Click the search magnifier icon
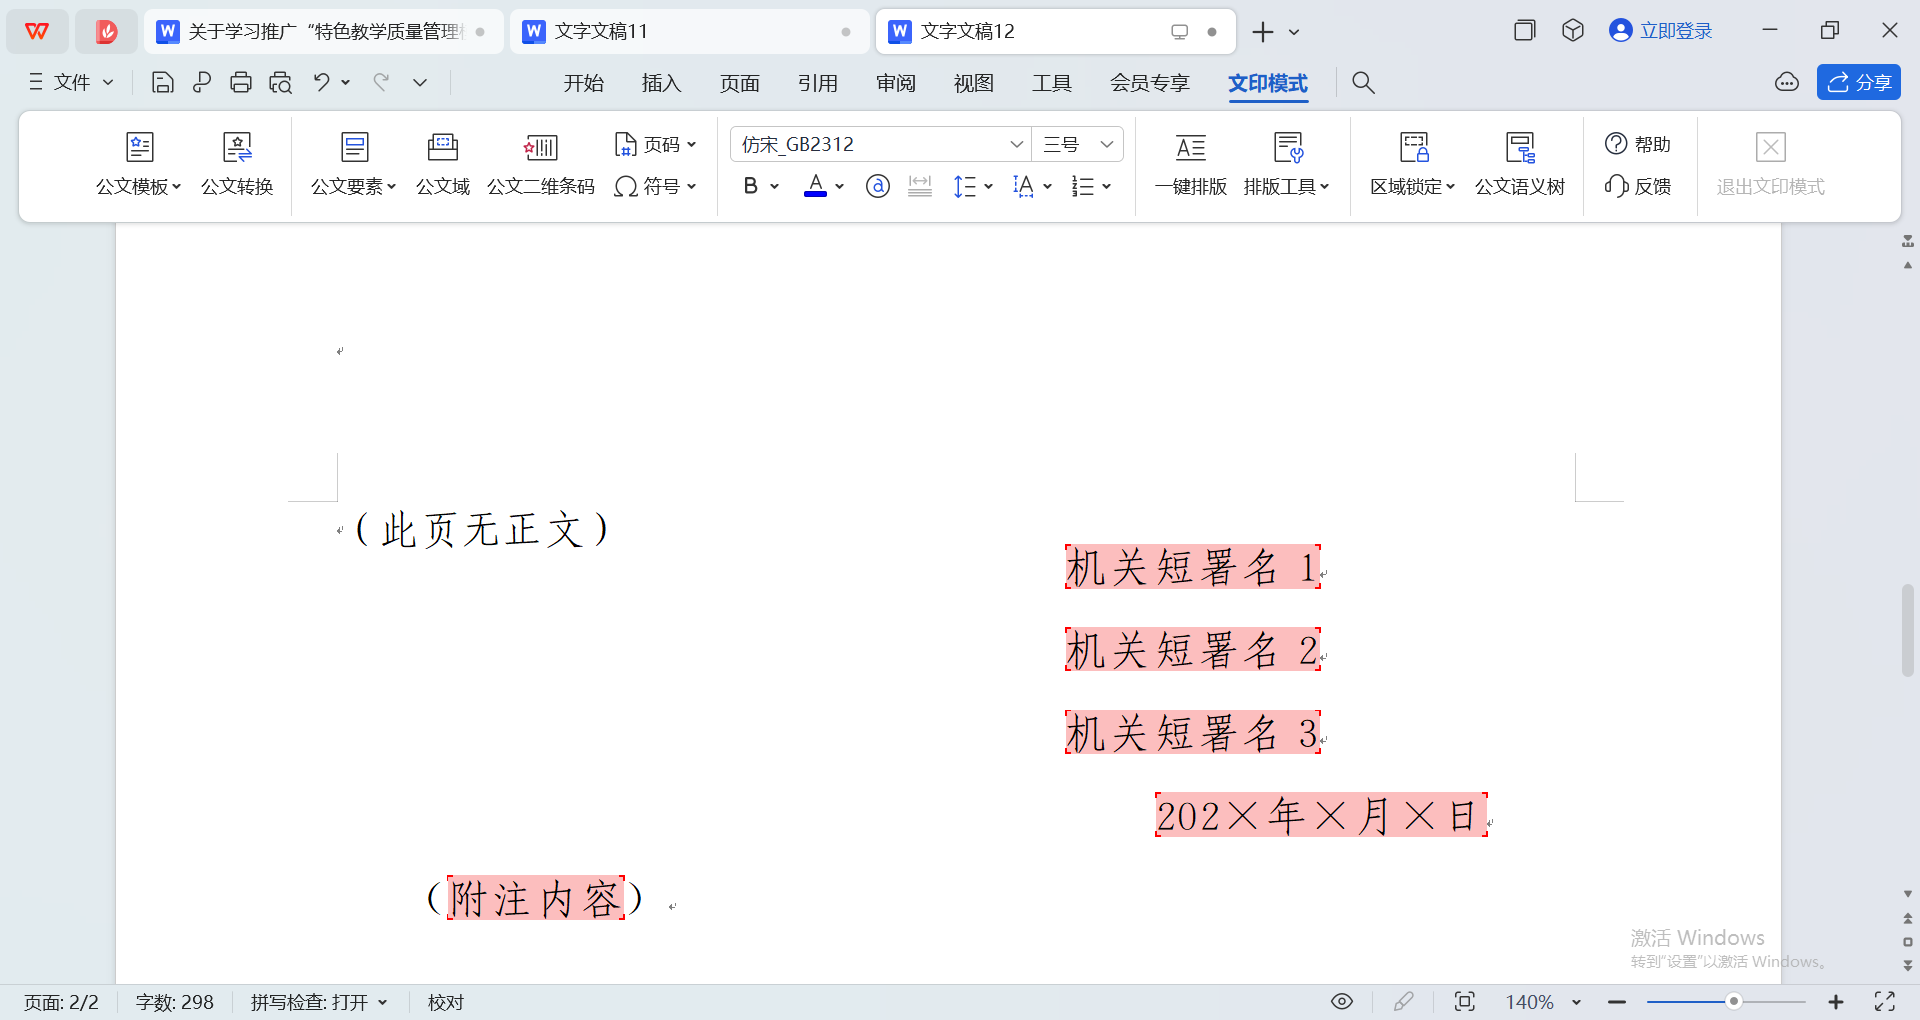The height and width of the screenshot is (1020, 1920). [1364, 83]
